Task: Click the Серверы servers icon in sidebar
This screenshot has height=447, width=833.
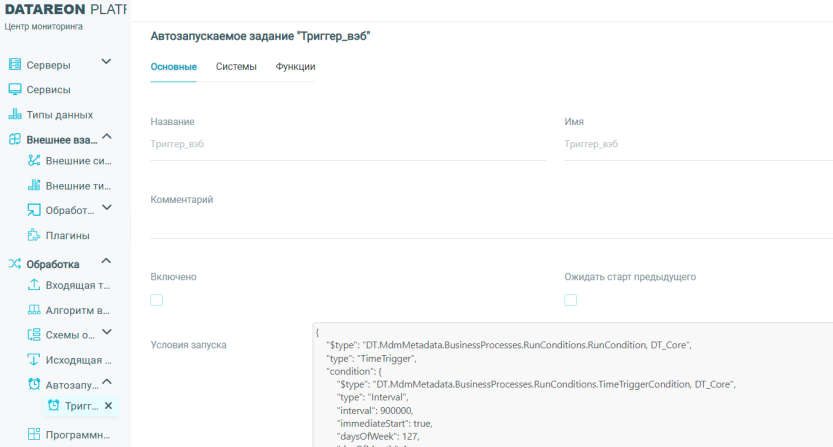Action: 15,65
